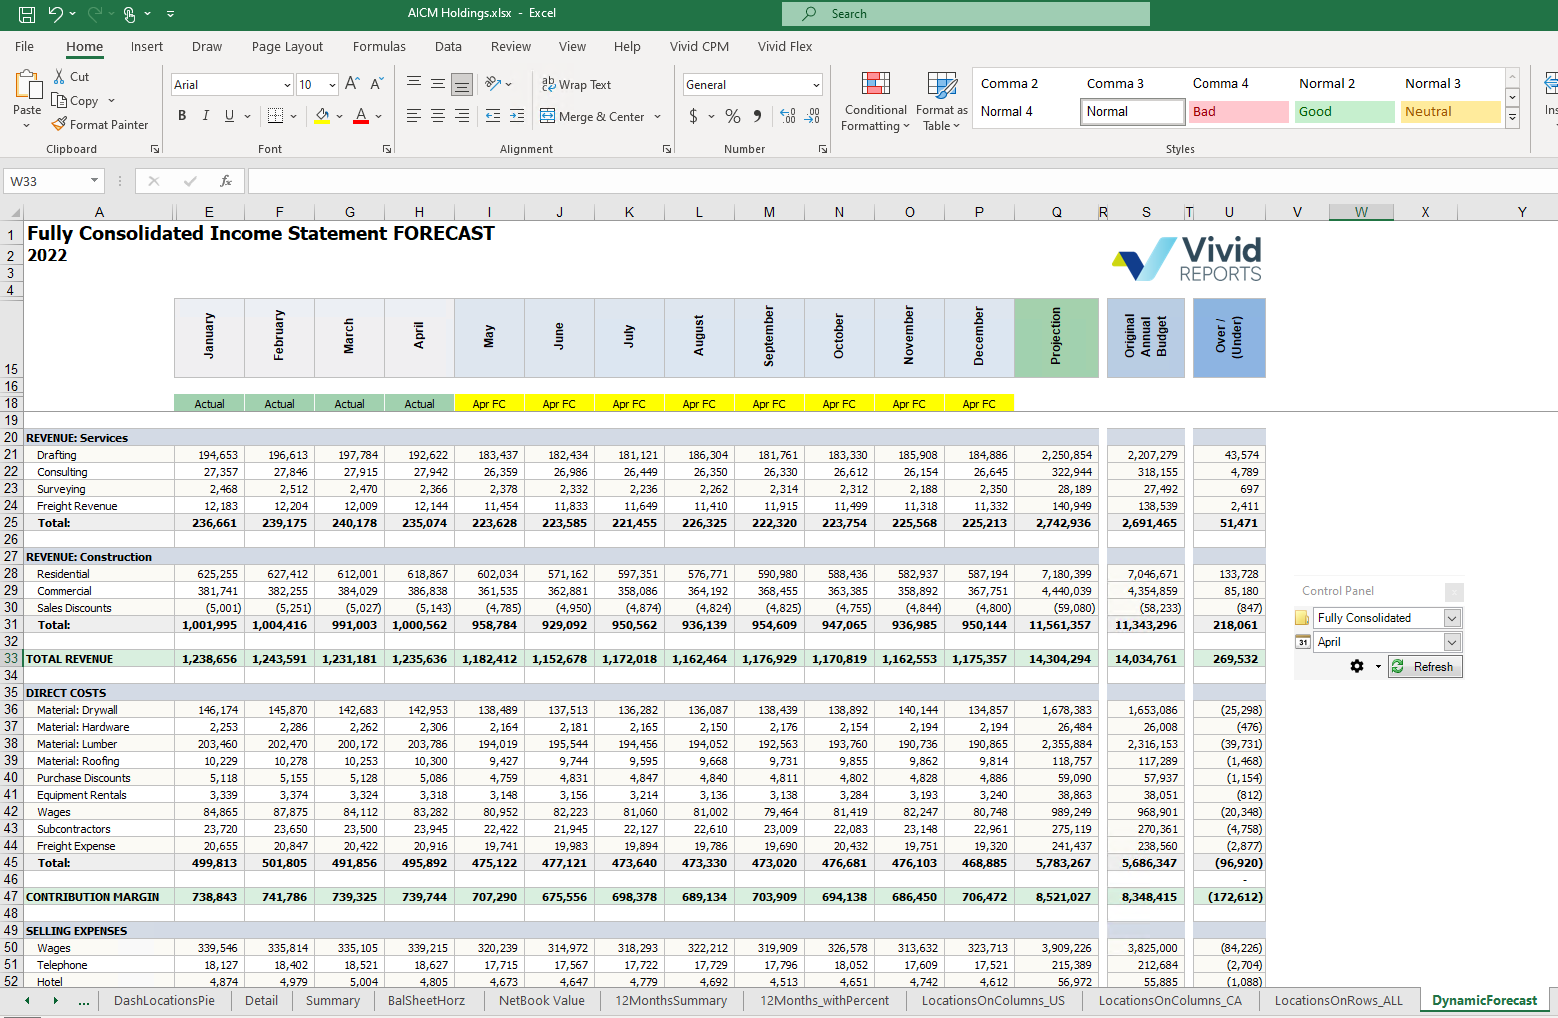Click the Search box in title bar
The height and width of the screenshot is (1018, 1558).
[x=966, y=14]
